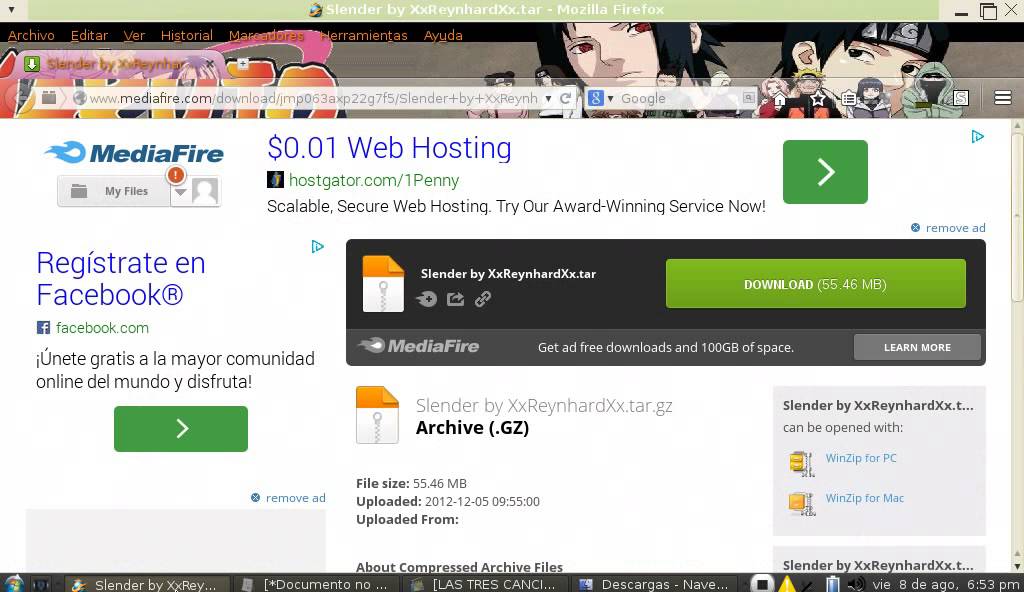Image resolution: width=1024 pixels, height=592 pixels.
Task: Expand the account dropdown arrow next to My Files
Action: coord(180,192)
